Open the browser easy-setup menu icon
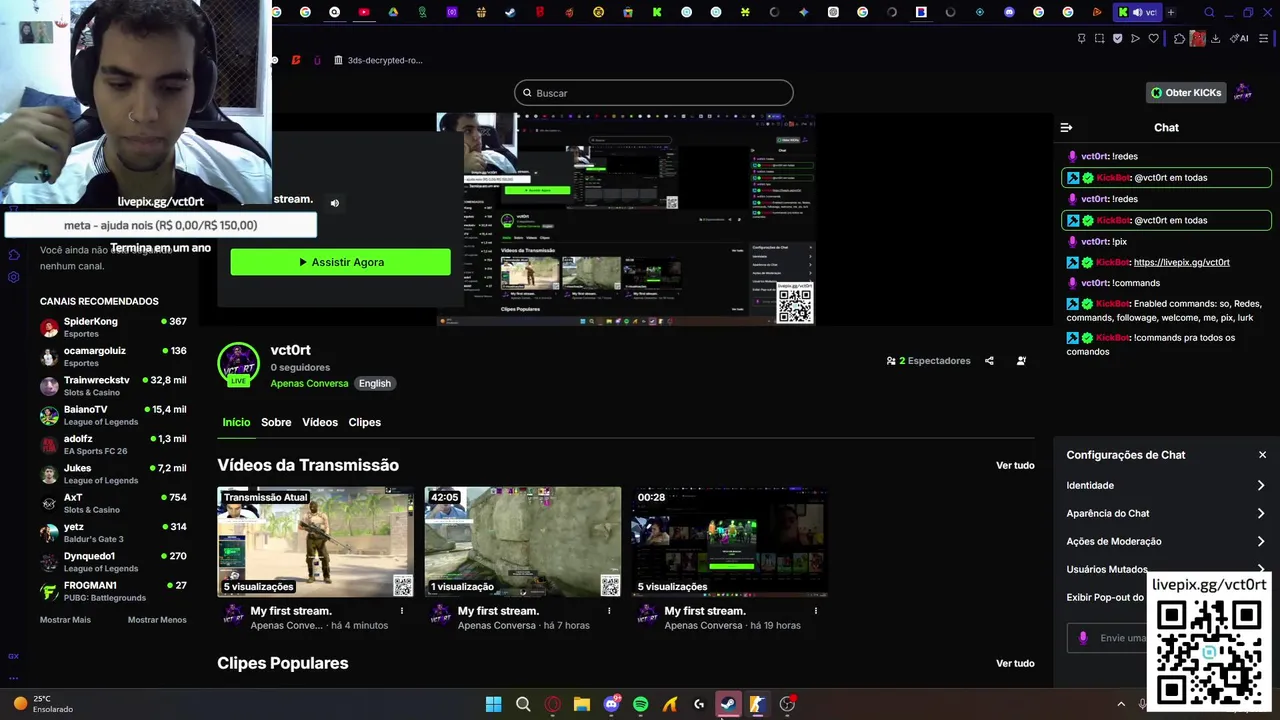The width and height of the screenshot is (1280, 720). (x=1264, y=39)
